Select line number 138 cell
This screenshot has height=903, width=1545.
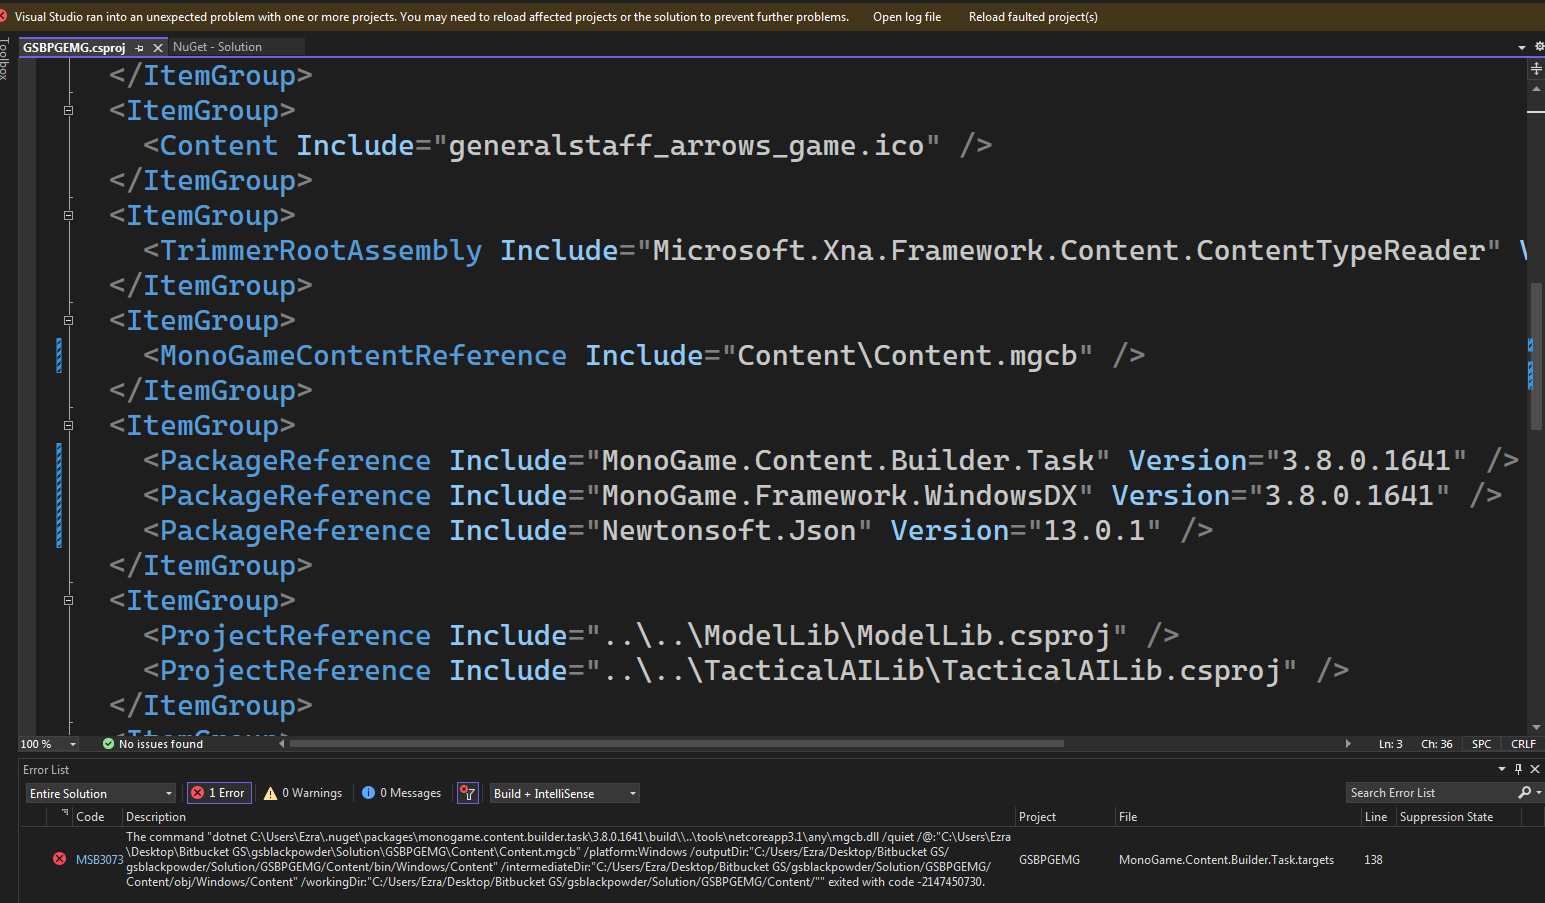1373,860
